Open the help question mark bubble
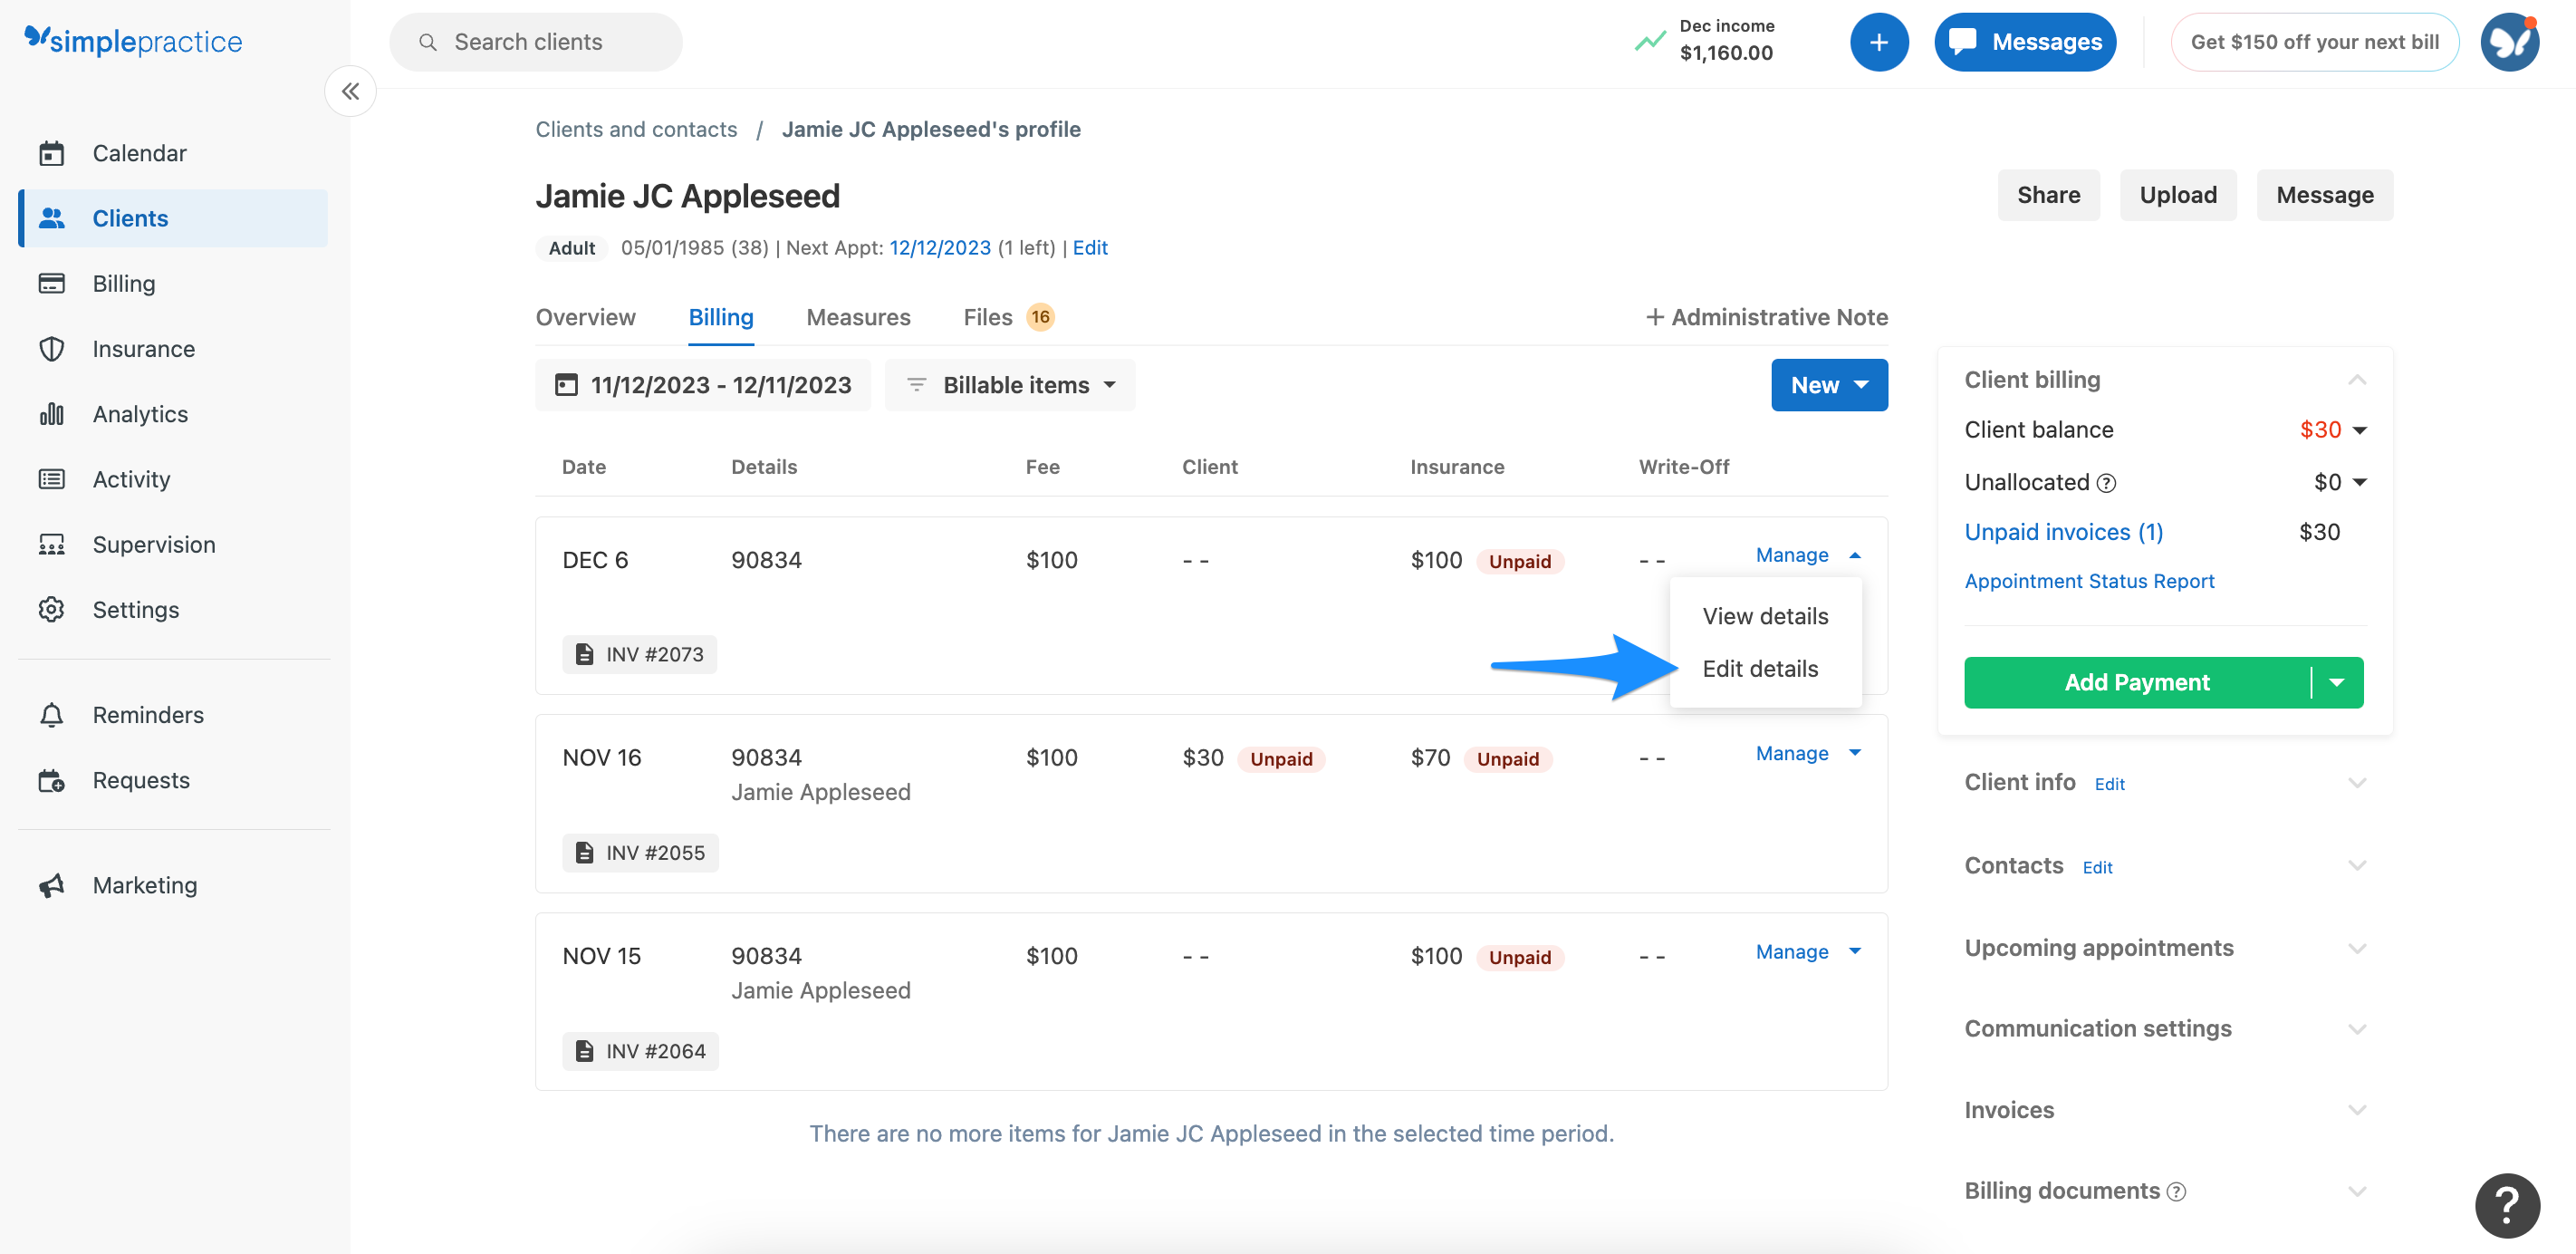2576x1254 pixels. pos(2506,1204)
